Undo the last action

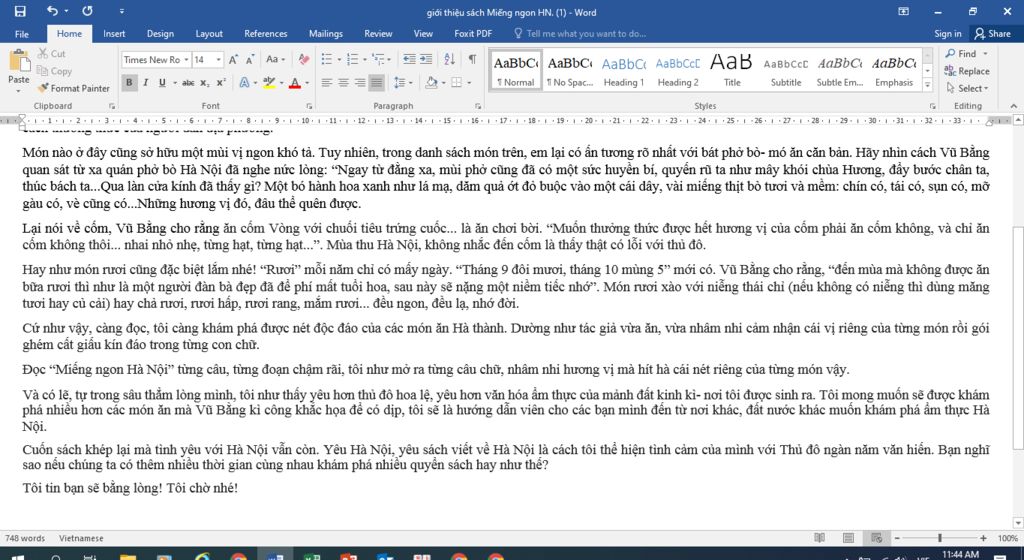point(52,11)
